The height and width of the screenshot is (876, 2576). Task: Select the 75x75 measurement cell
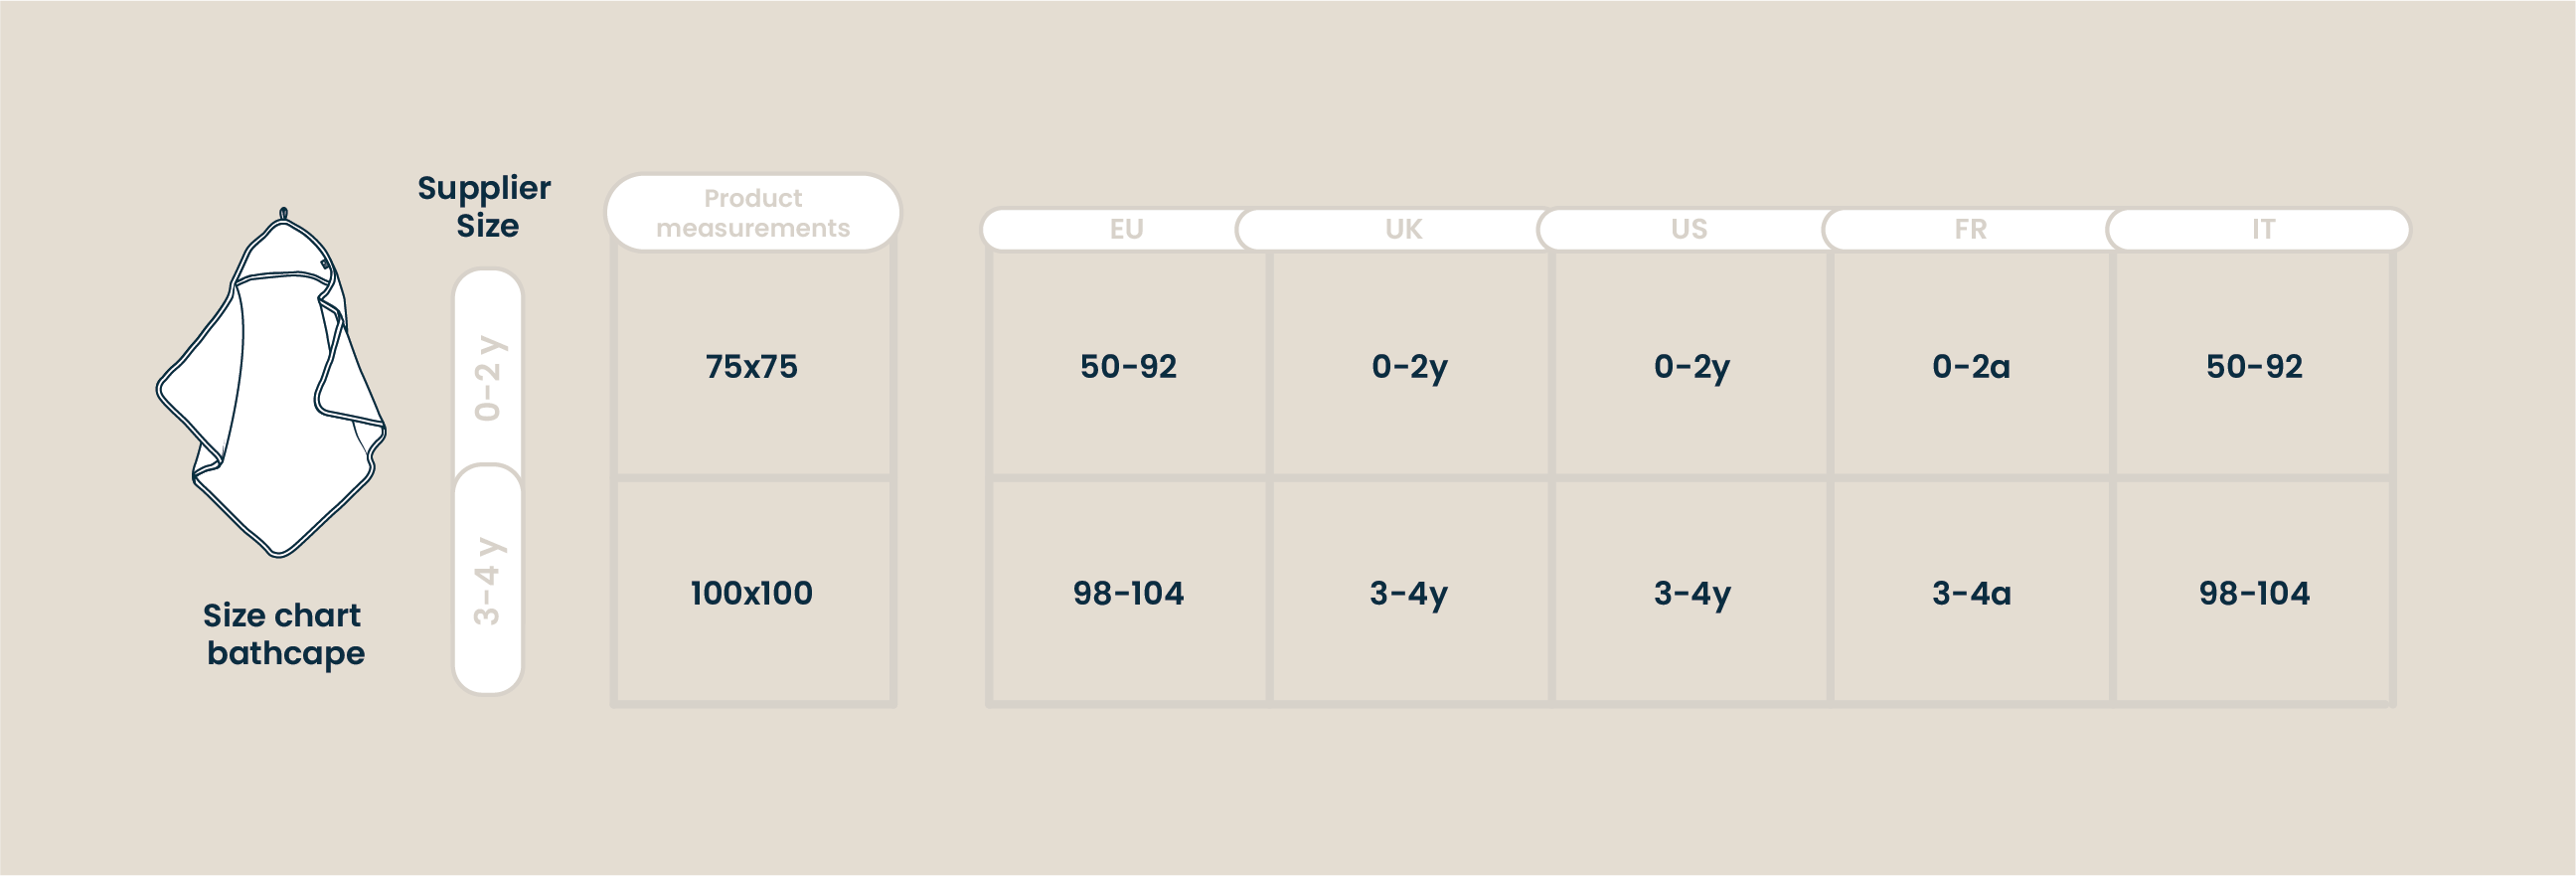click(753, 365)
